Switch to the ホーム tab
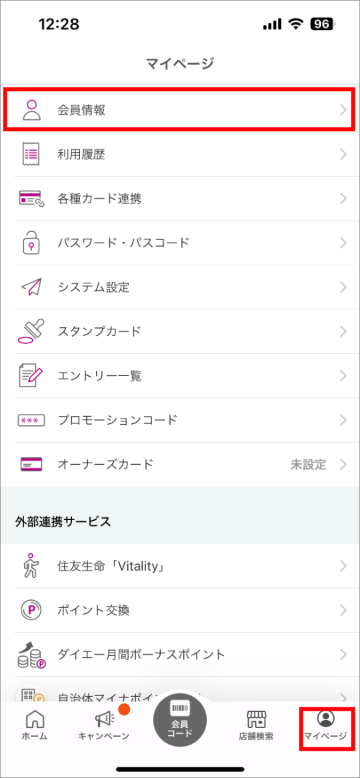 click(35, 726)
